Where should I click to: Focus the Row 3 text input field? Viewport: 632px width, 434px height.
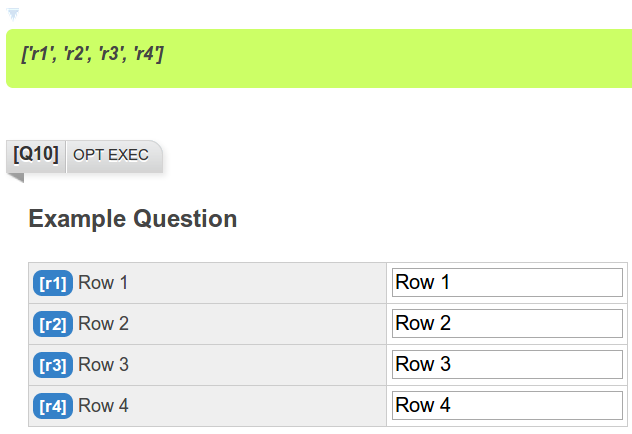[x=507, y=364]
